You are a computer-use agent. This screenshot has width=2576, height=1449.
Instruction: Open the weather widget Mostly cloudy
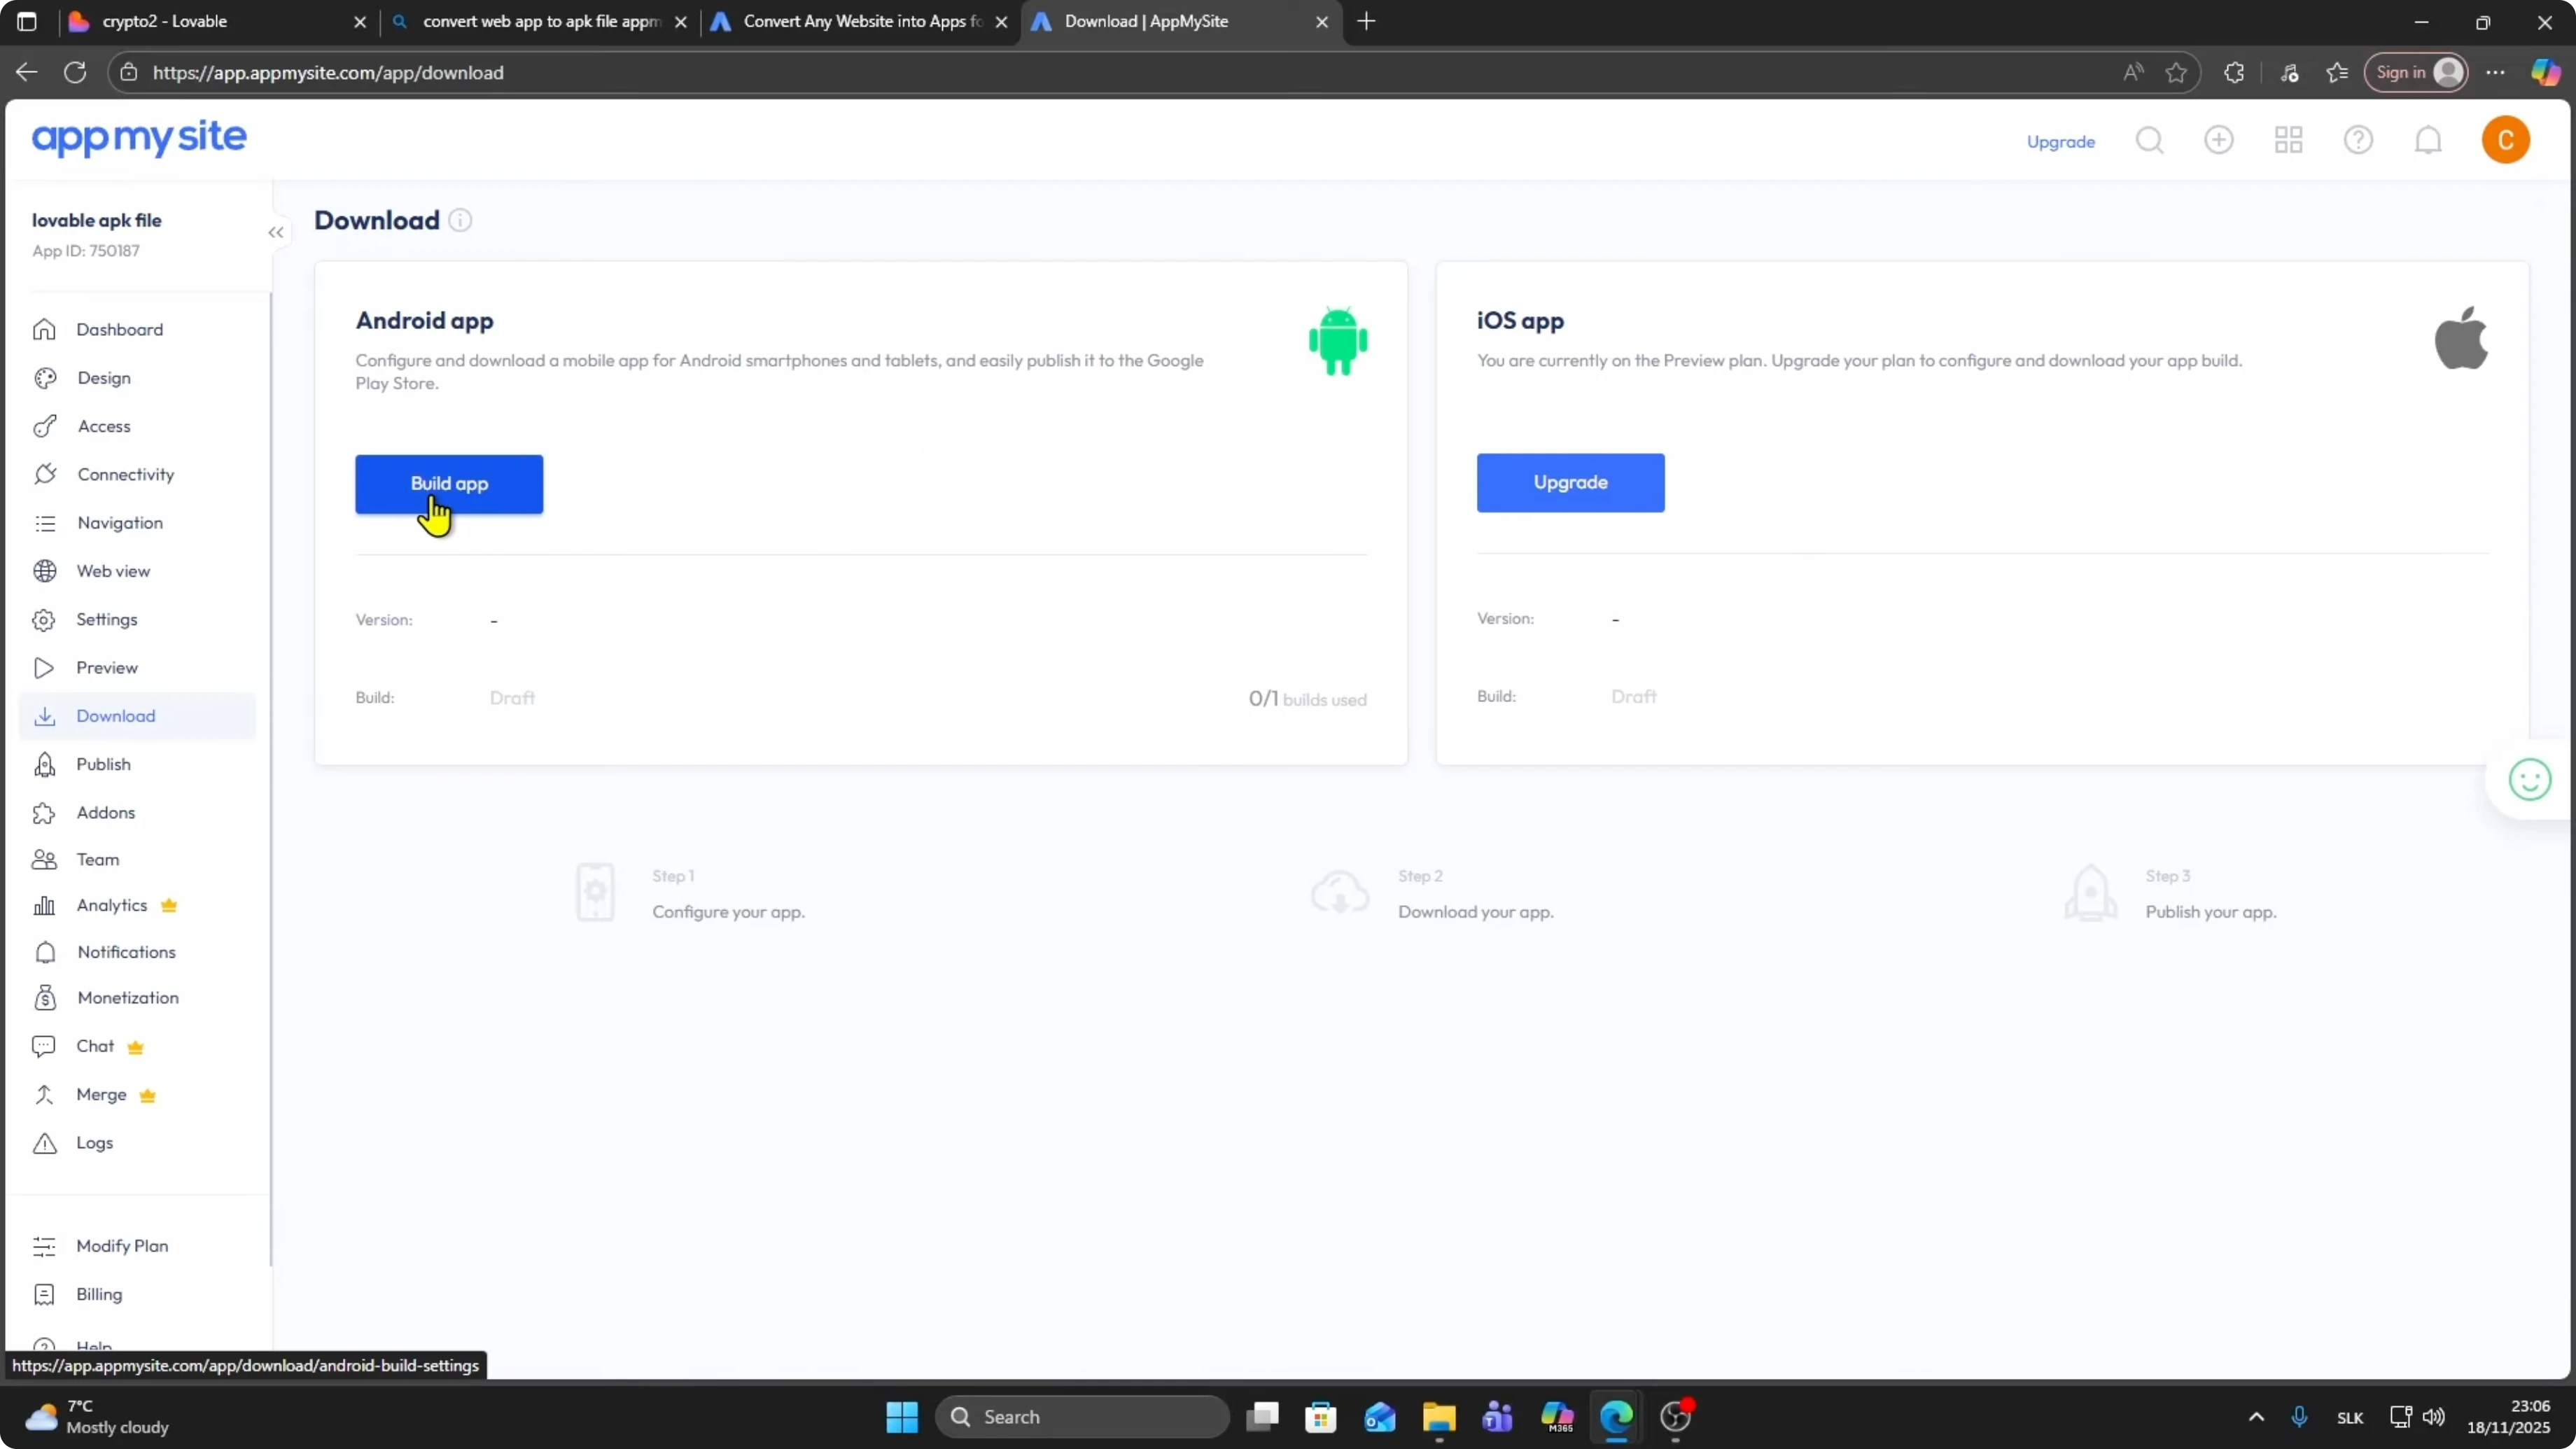(x=97, y=1417)
